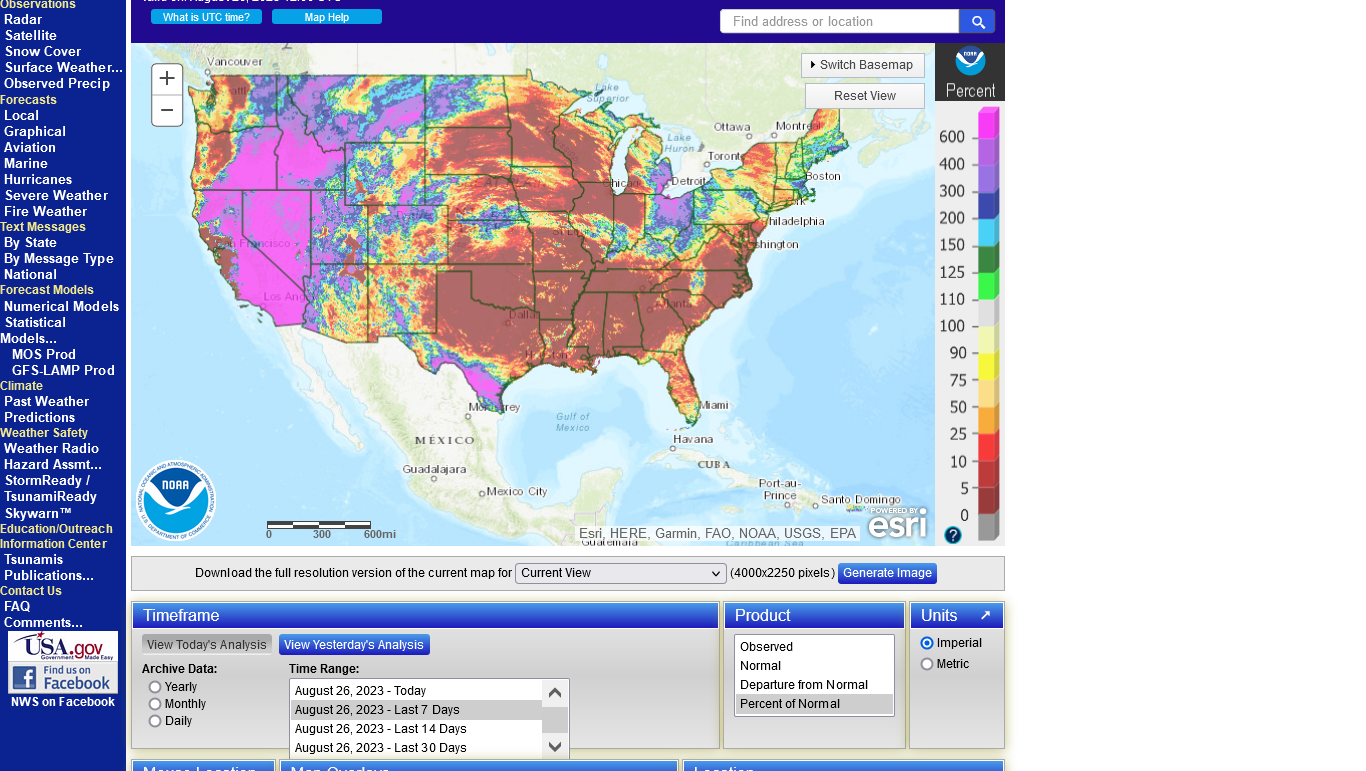Open Weather Radio sidebar link

[x=51, y=448]
